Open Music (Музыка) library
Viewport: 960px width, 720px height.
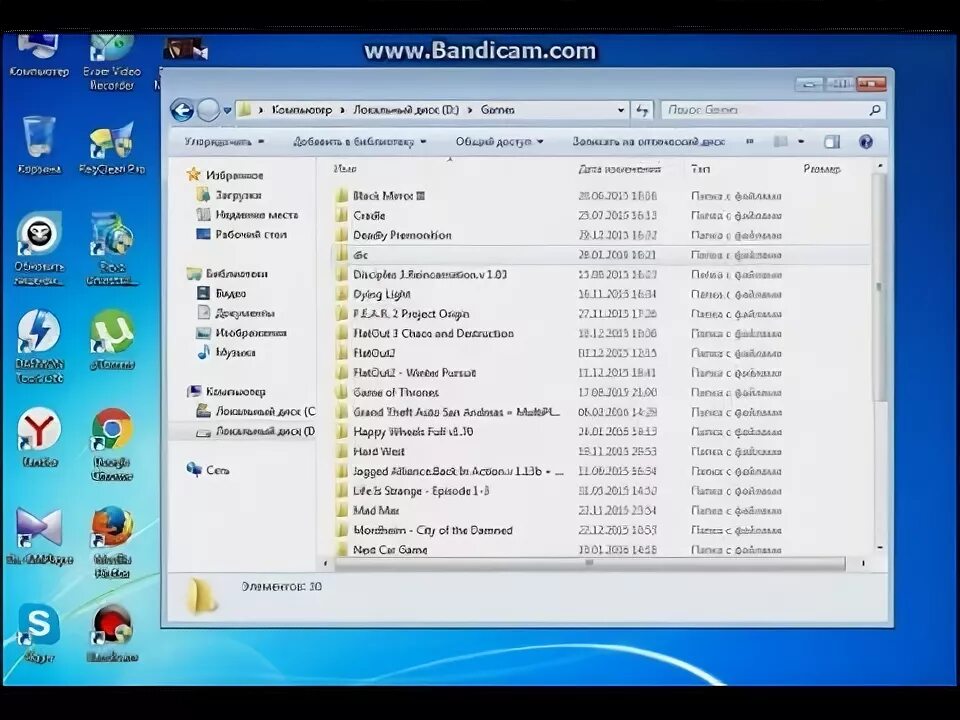[226, 352]
